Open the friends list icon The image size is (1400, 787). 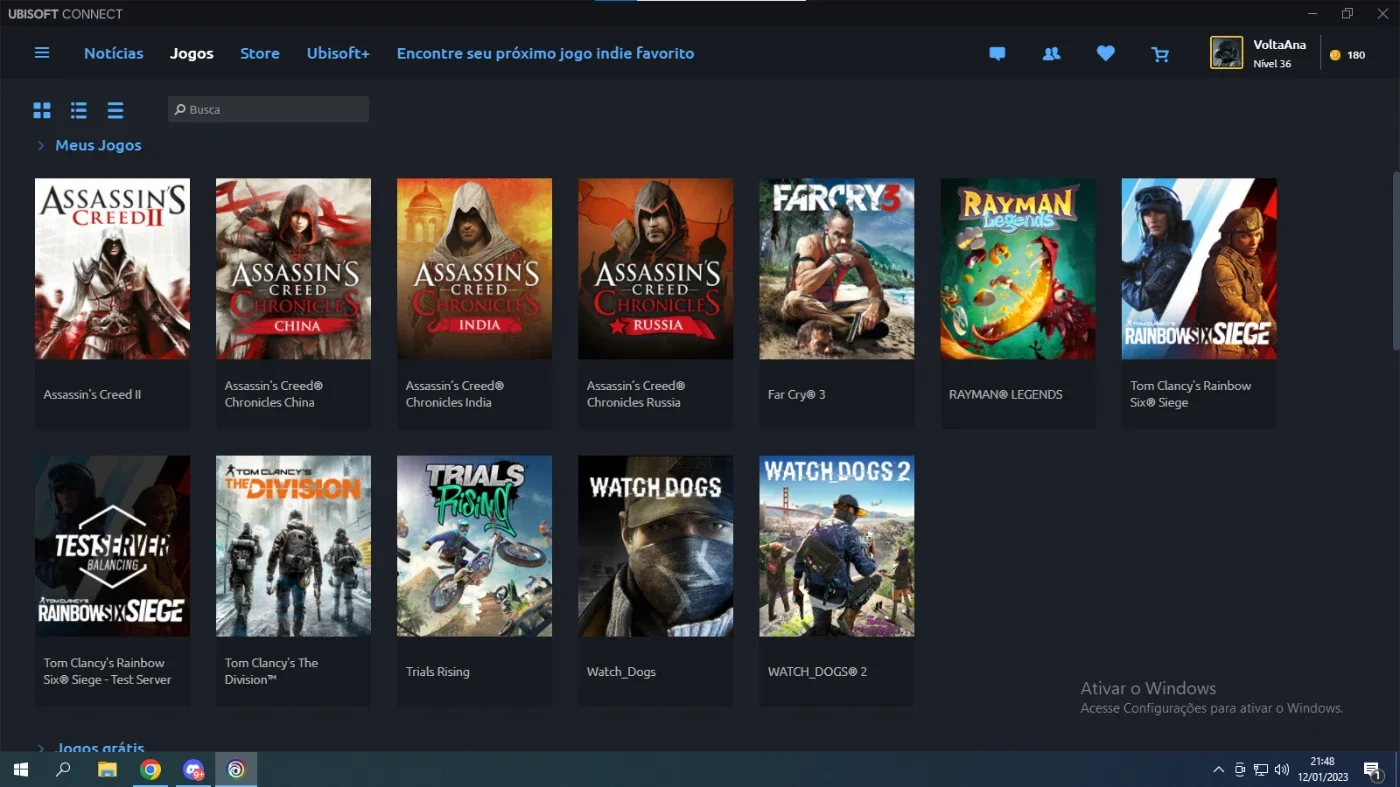pyautogui.click(x=1051, y=54)
